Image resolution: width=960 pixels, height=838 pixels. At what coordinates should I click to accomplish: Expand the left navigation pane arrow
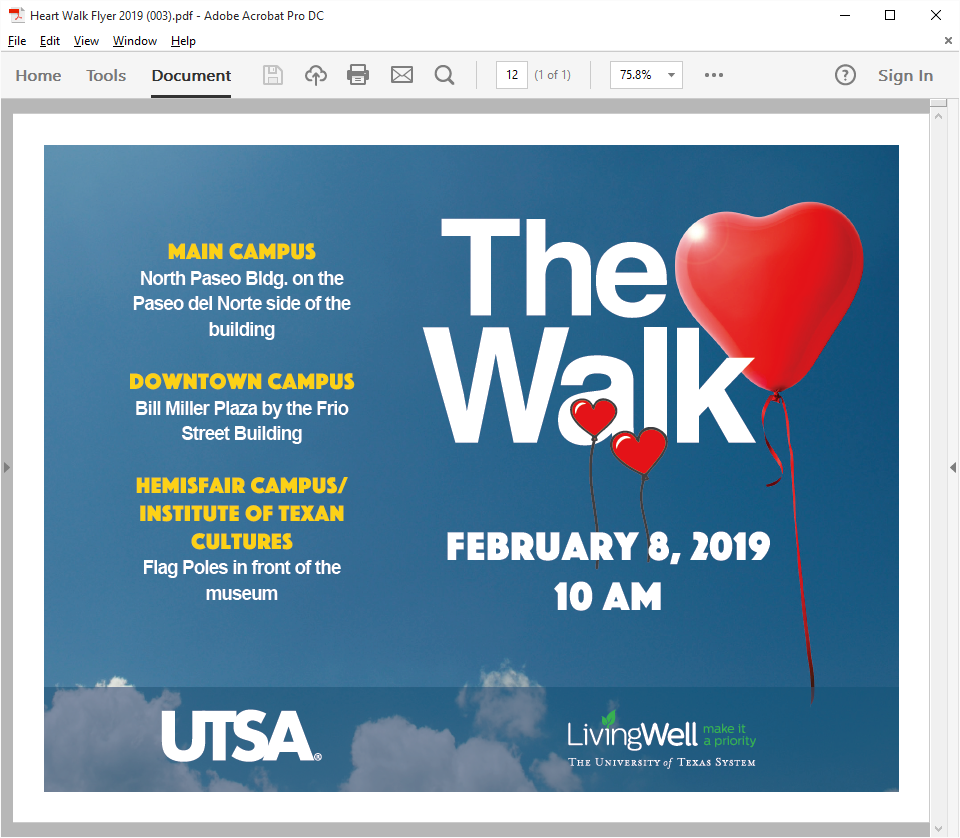pos(6,467)
